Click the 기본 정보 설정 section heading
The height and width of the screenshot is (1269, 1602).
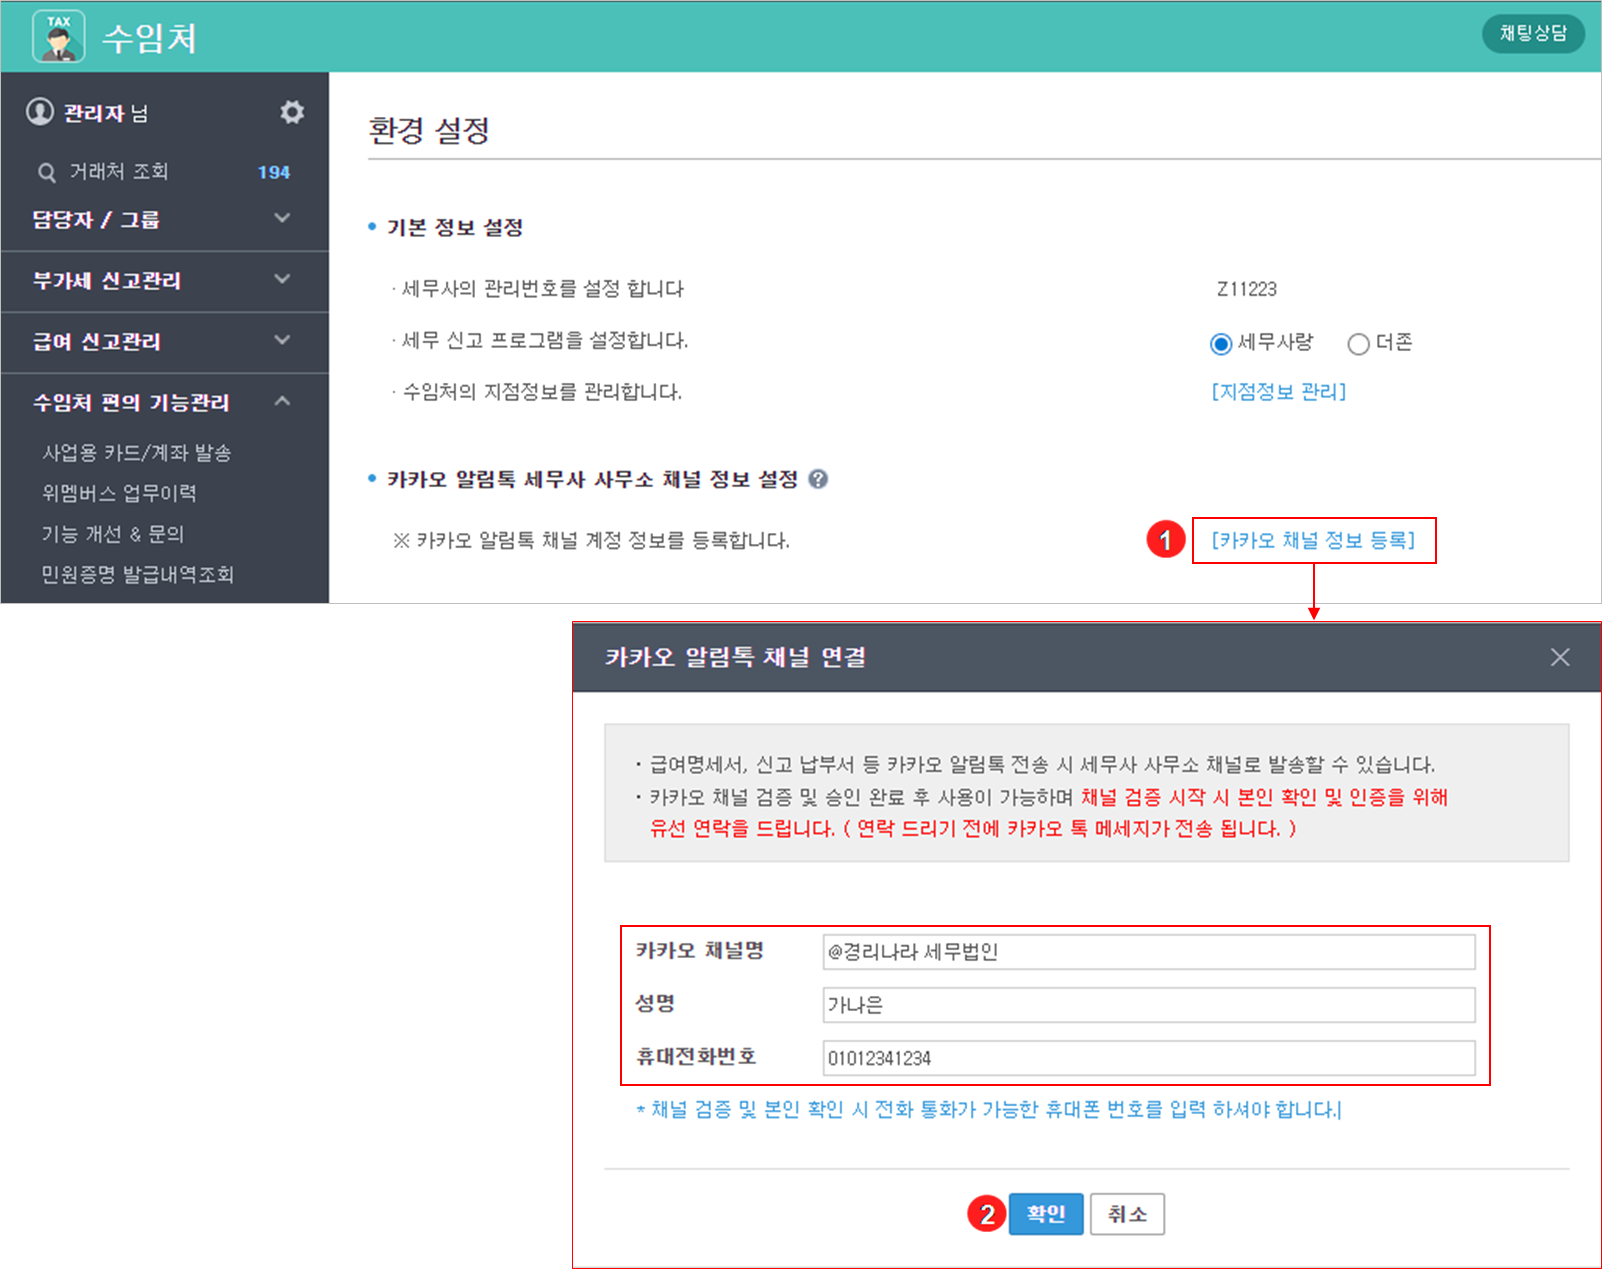(x=455, y=228)
